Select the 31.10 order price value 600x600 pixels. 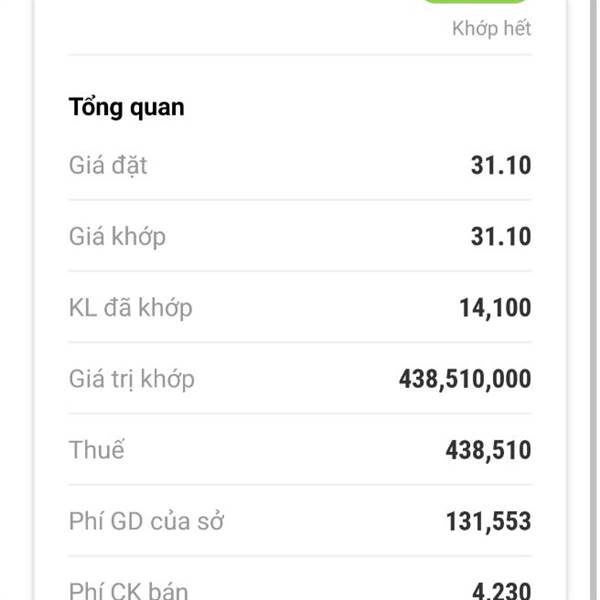tap(501, 165)
